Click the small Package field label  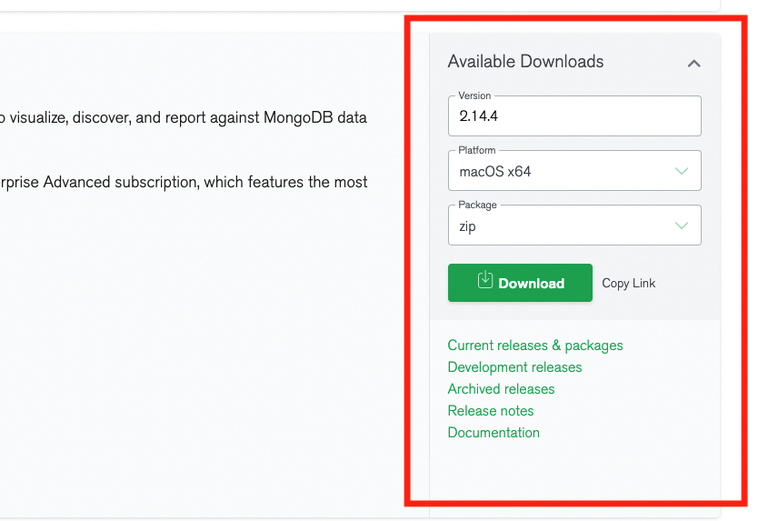coord(477,205)
